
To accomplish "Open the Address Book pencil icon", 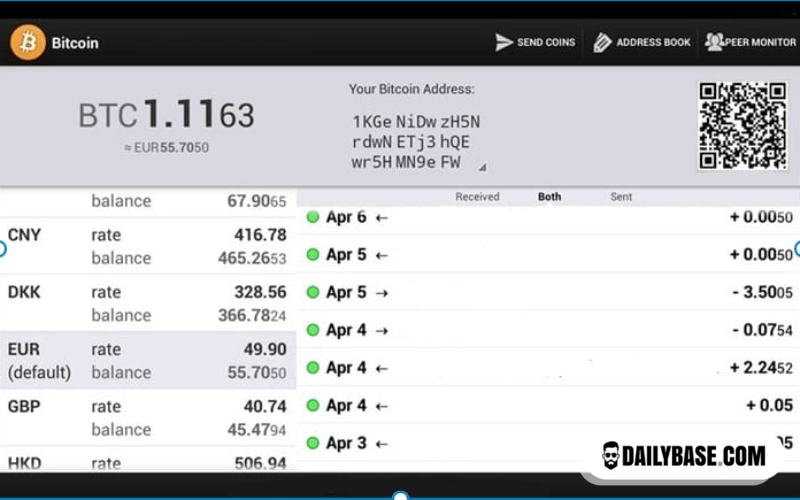I will click(x=602, y=43).
